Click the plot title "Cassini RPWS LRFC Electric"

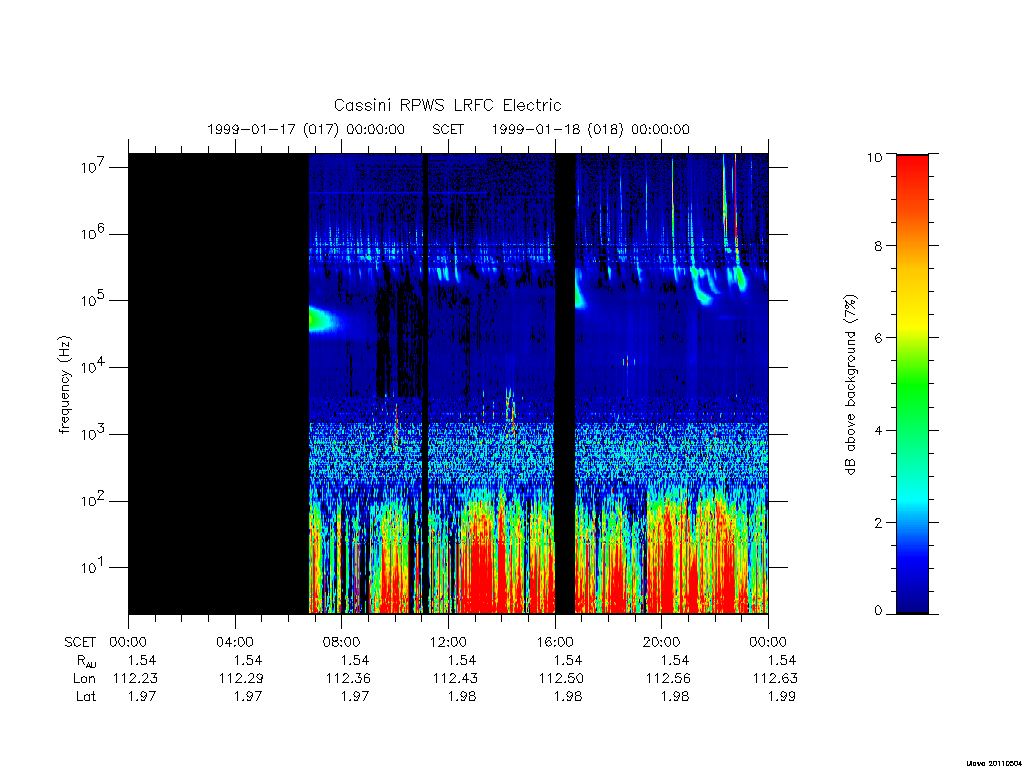(447, 105)
